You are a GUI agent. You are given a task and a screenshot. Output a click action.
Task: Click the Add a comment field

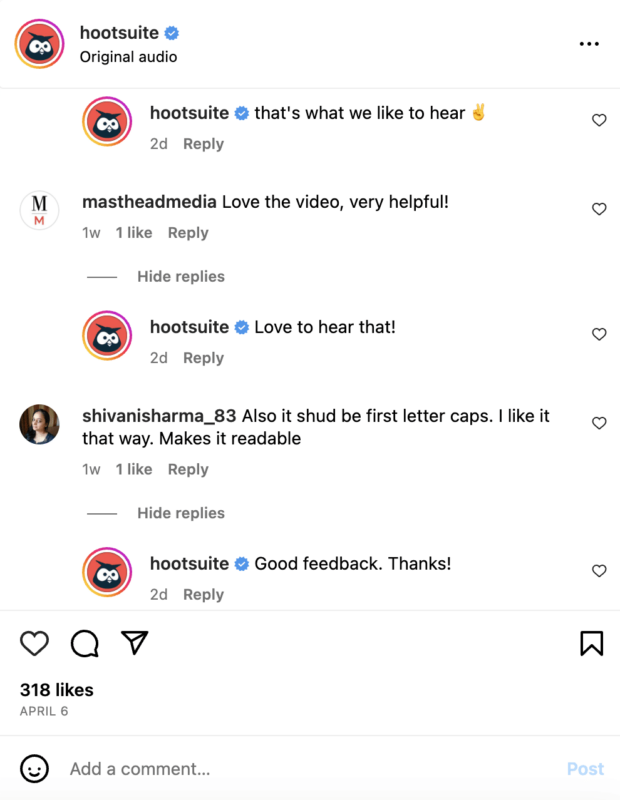(x=300, y=769)
